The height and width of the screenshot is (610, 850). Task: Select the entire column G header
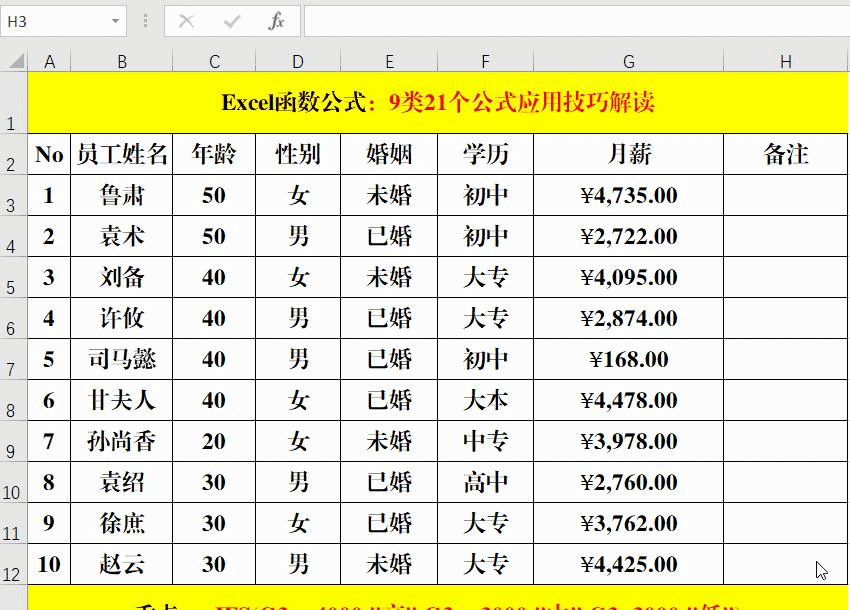point(628,60)
